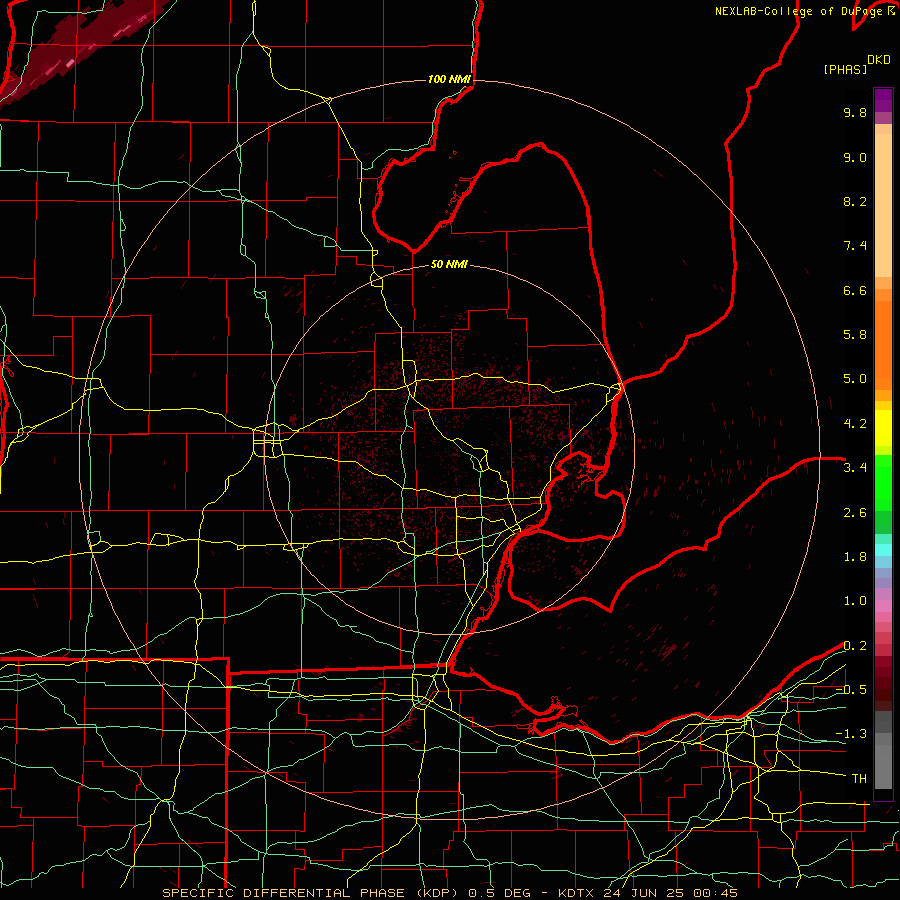Pick the cyan segment of the color bar
900x900 pixels.
pyautogui.click(x=883, y=549)
